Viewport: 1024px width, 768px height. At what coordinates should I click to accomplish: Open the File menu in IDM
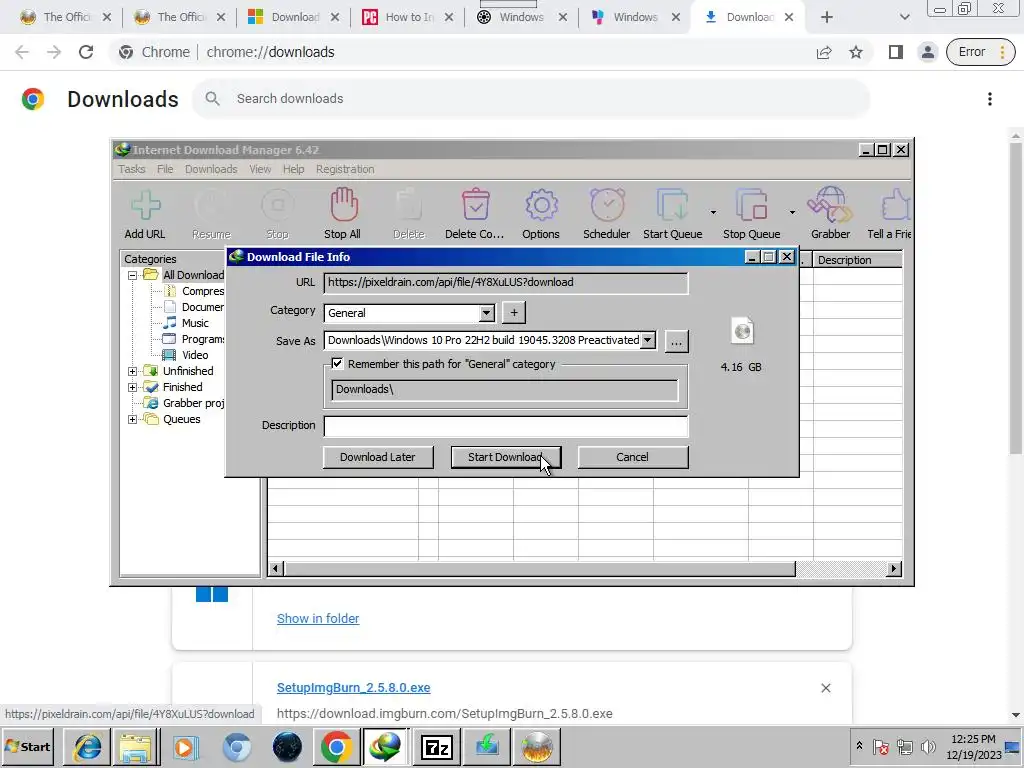[165, 169]
